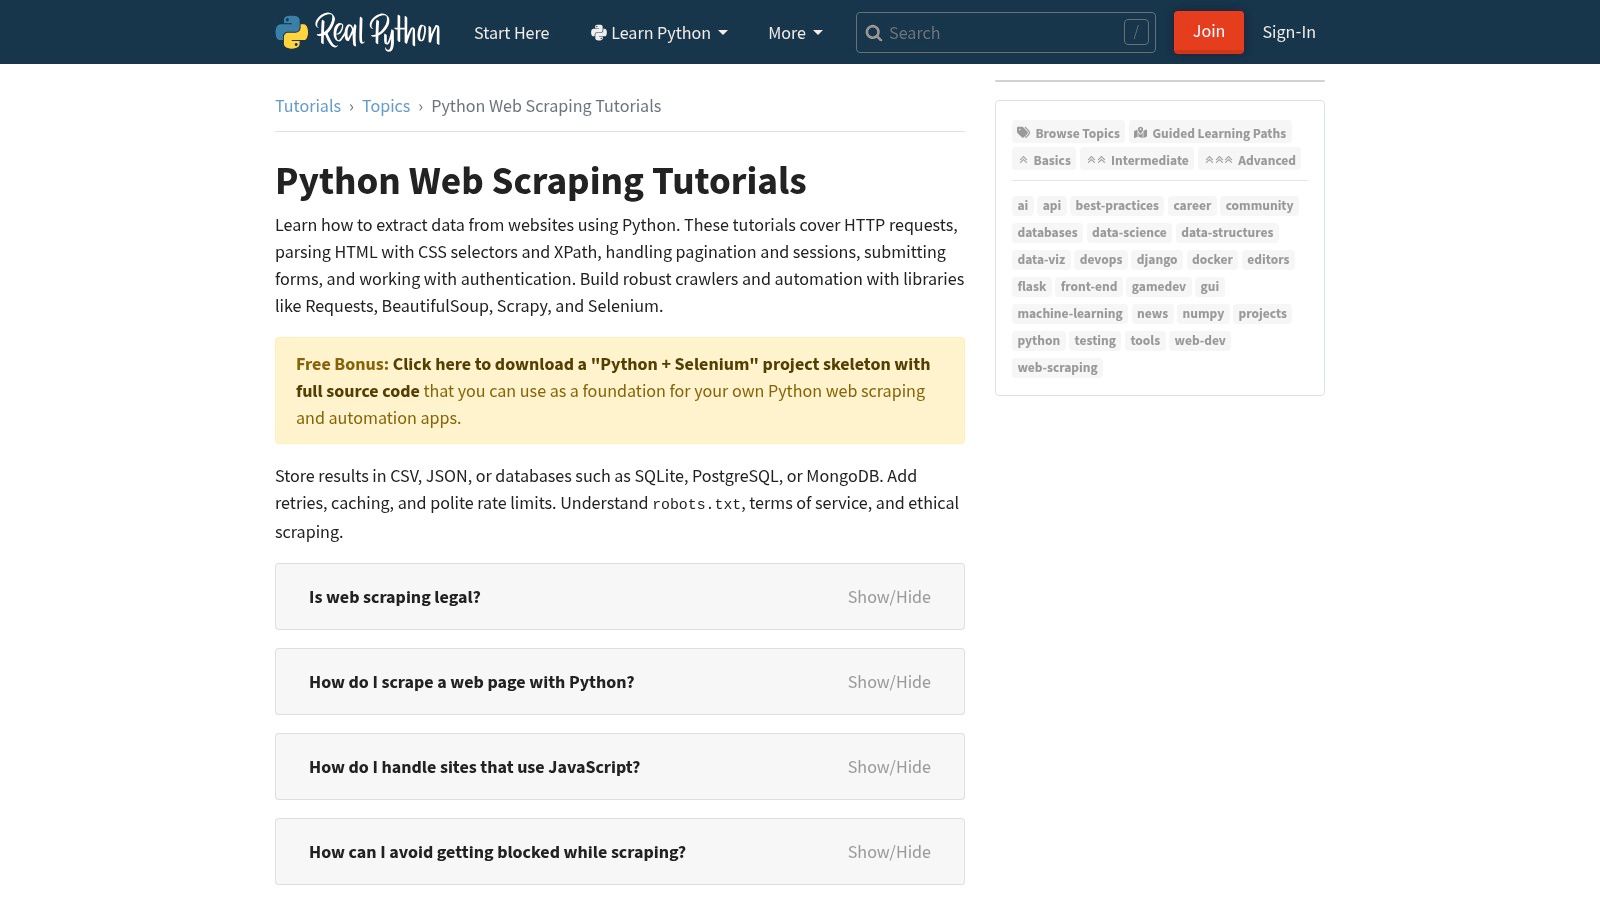Filter by Advanced level
The height and width of the screenshot is (900, 1600).
1250,160
